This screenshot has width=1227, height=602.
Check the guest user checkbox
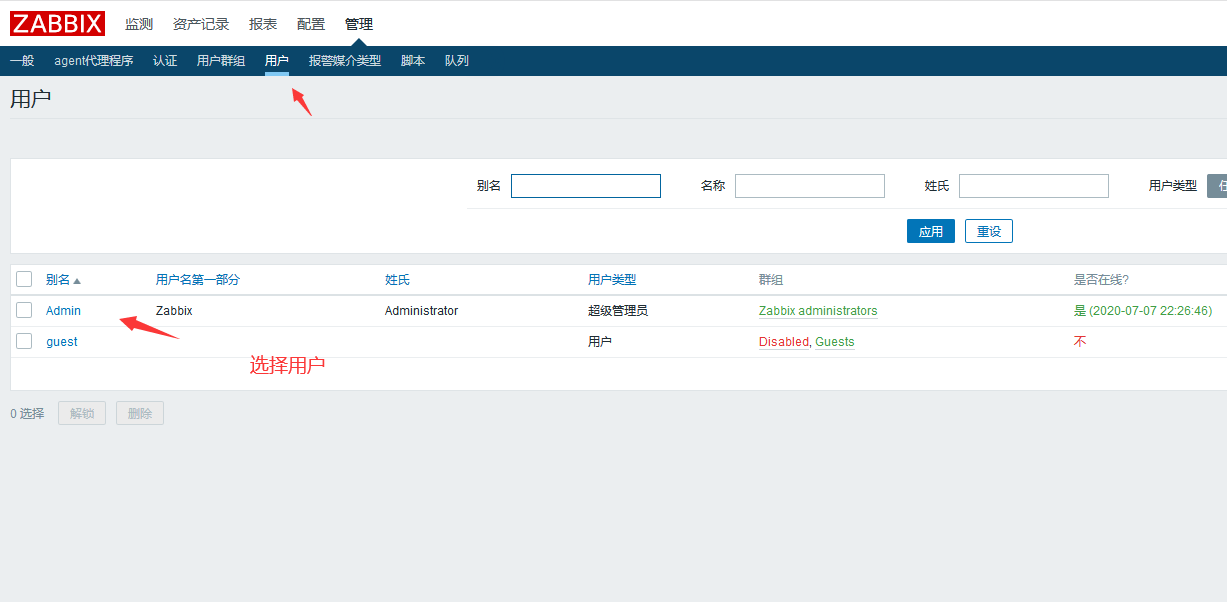coord(24,342)
